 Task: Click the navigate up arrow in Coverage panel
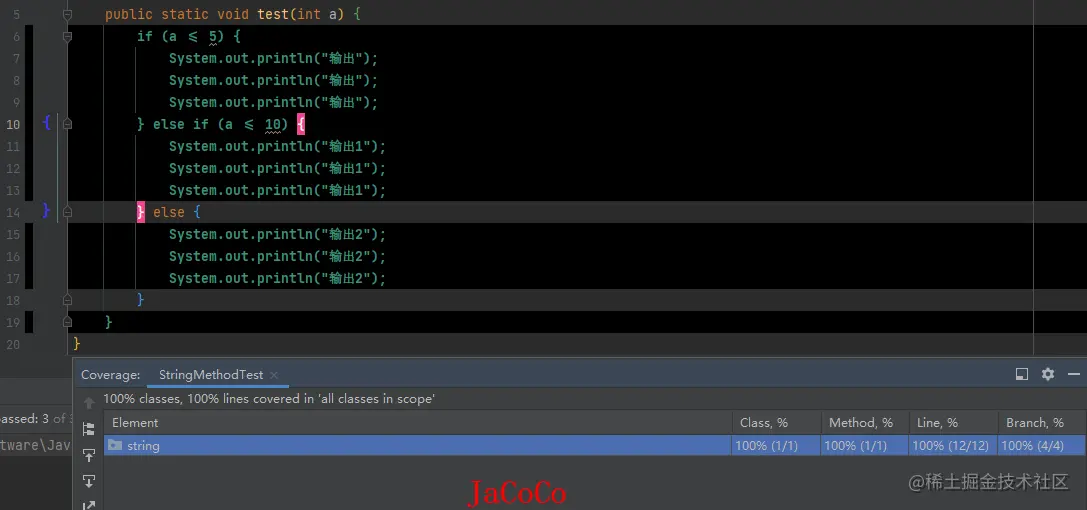click(89, 403)
